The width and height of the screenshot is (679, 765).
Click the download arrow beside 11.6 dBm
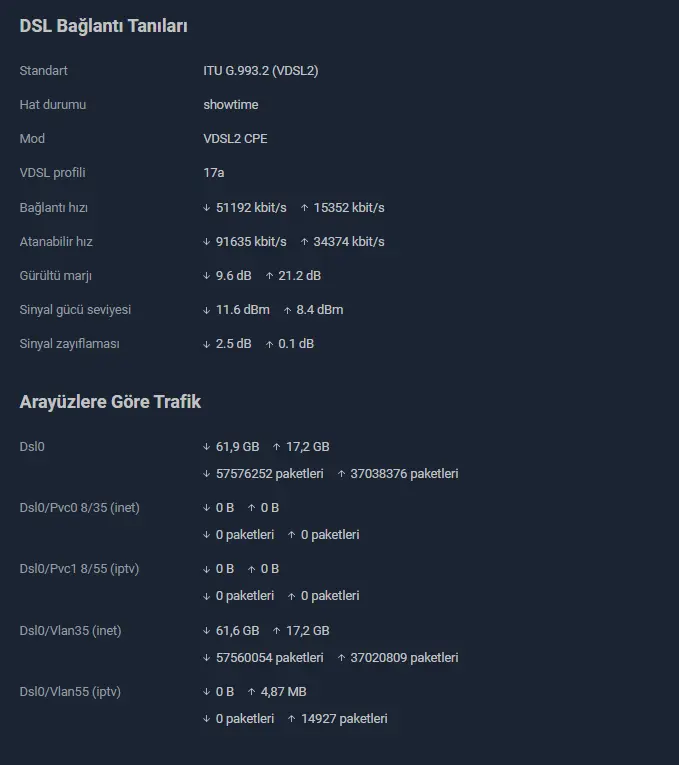coord(206,310)
